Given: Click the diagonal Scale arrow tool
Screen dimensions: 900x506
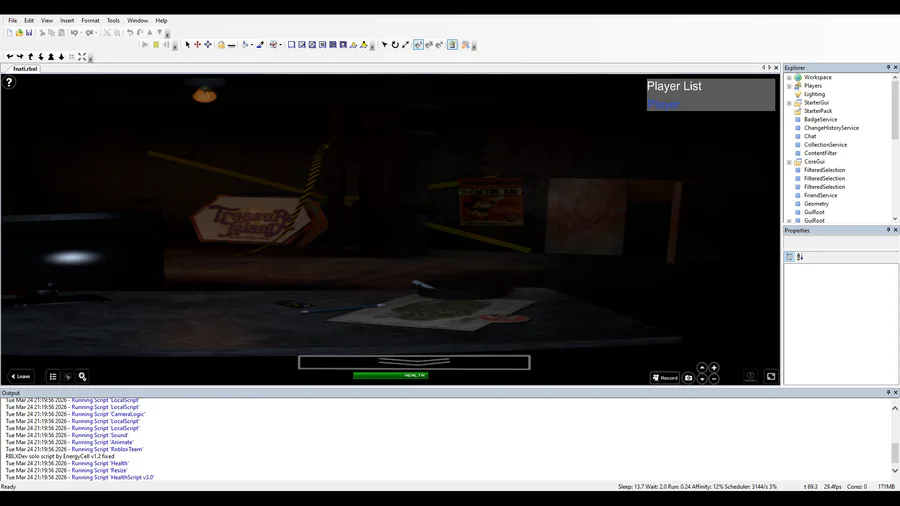Looking at the screenshot, I should pyautogui.click(x=405, y=45).
